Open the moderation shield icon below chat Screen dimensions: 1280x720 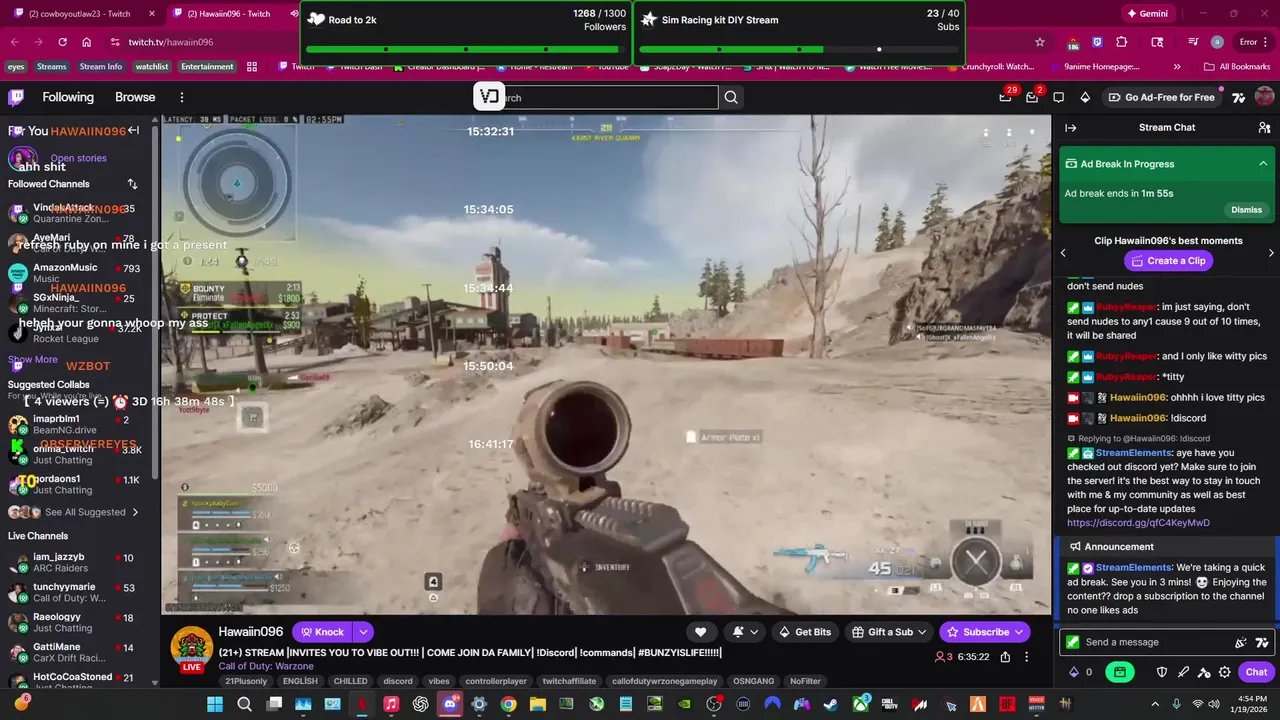pos(1162,672)
